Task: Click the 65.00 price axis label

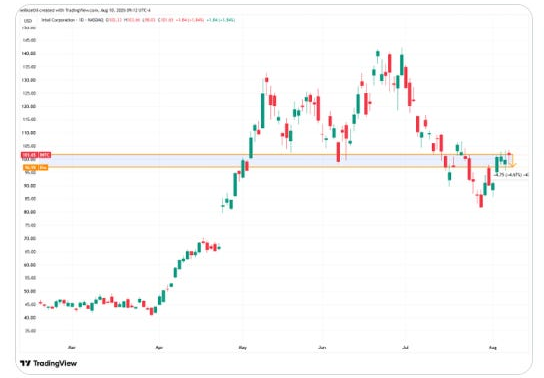Action: (x=30, y=251)
